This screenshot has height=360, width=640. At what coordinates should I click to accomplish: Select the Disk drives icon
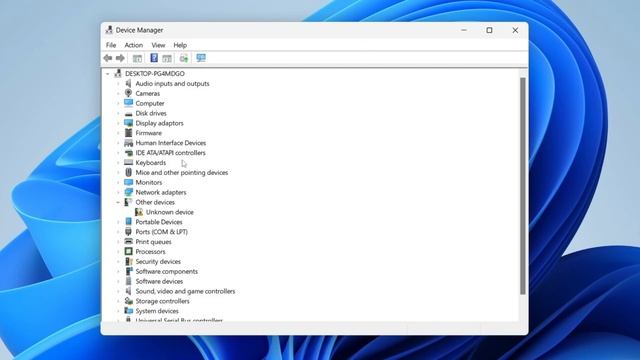tap(128, 113)
